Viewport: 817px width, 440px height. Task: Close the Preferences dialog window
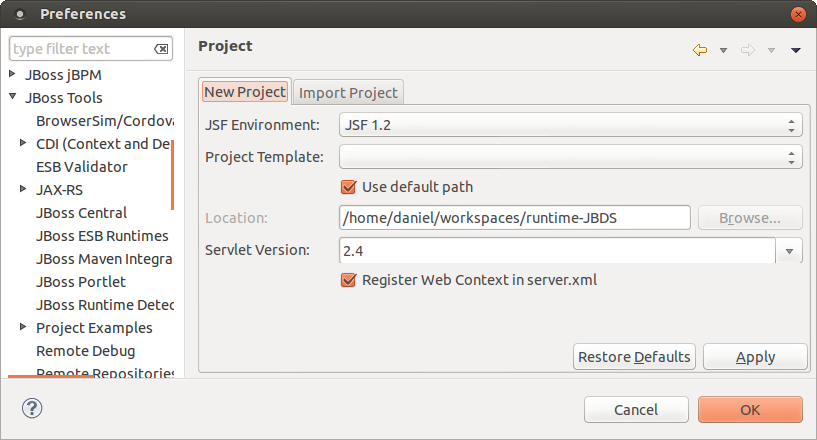[797, 14]
